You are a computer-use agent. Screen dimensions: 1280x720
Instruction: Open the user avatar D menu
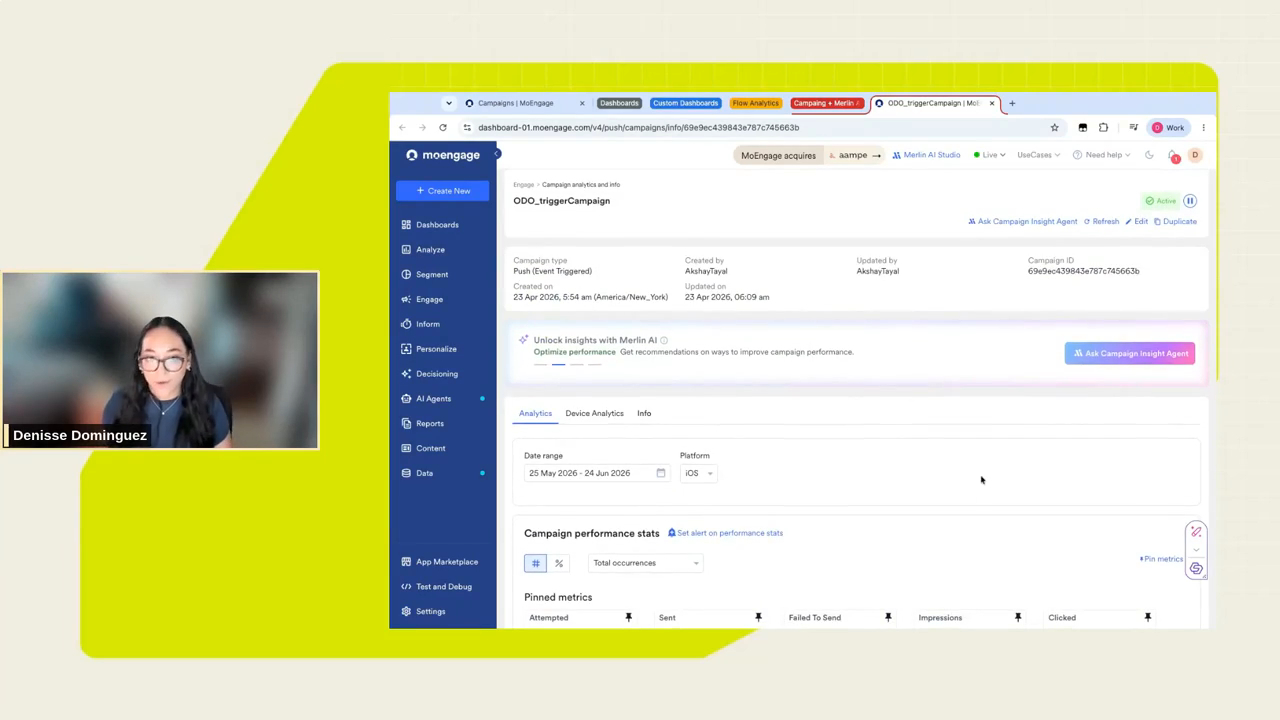tap(1194, 155)
